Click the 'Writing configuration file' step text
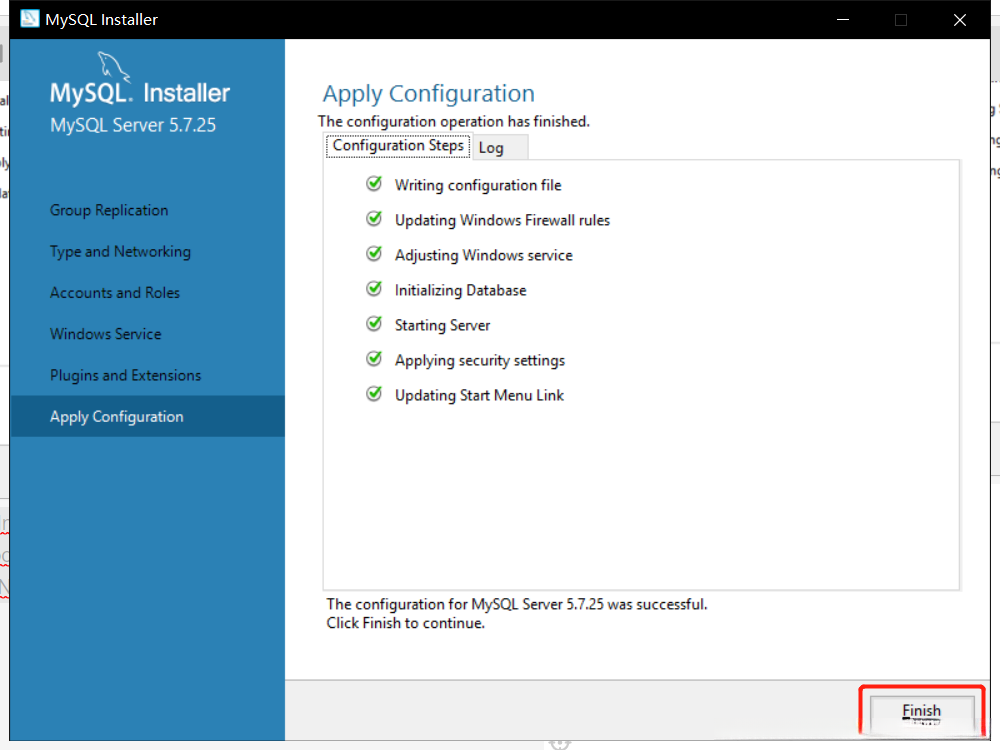This screenshot has height=750, width=1000. pyautogui.click(x=478, y=186)
